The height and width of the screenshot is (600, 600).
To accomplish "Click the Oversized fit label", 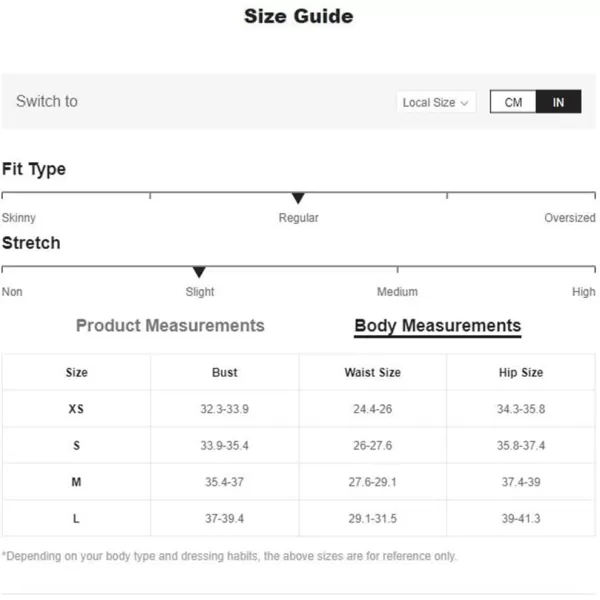I will [x=570, y=218].
